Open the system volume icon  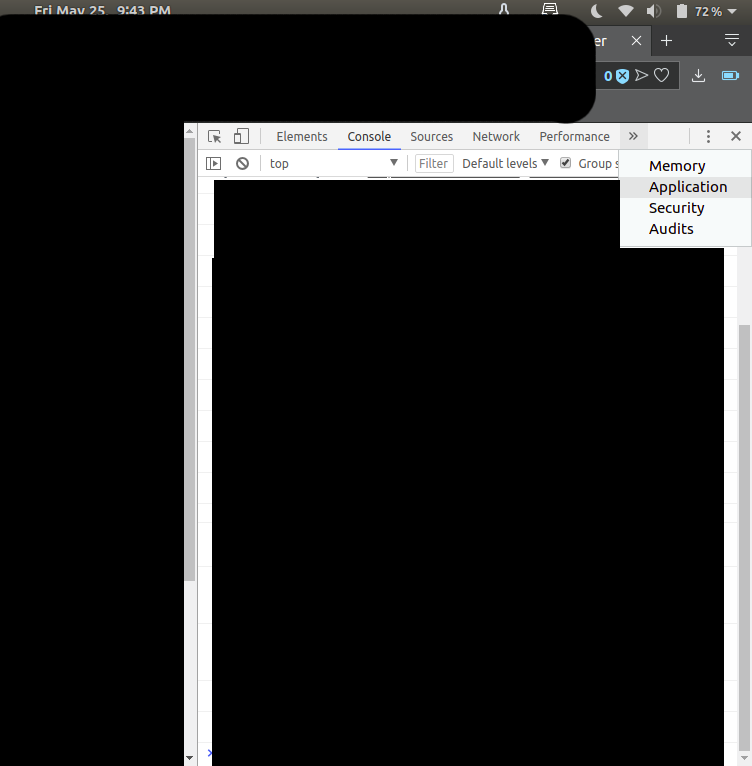pyautogui.click(x=653, y=11)
